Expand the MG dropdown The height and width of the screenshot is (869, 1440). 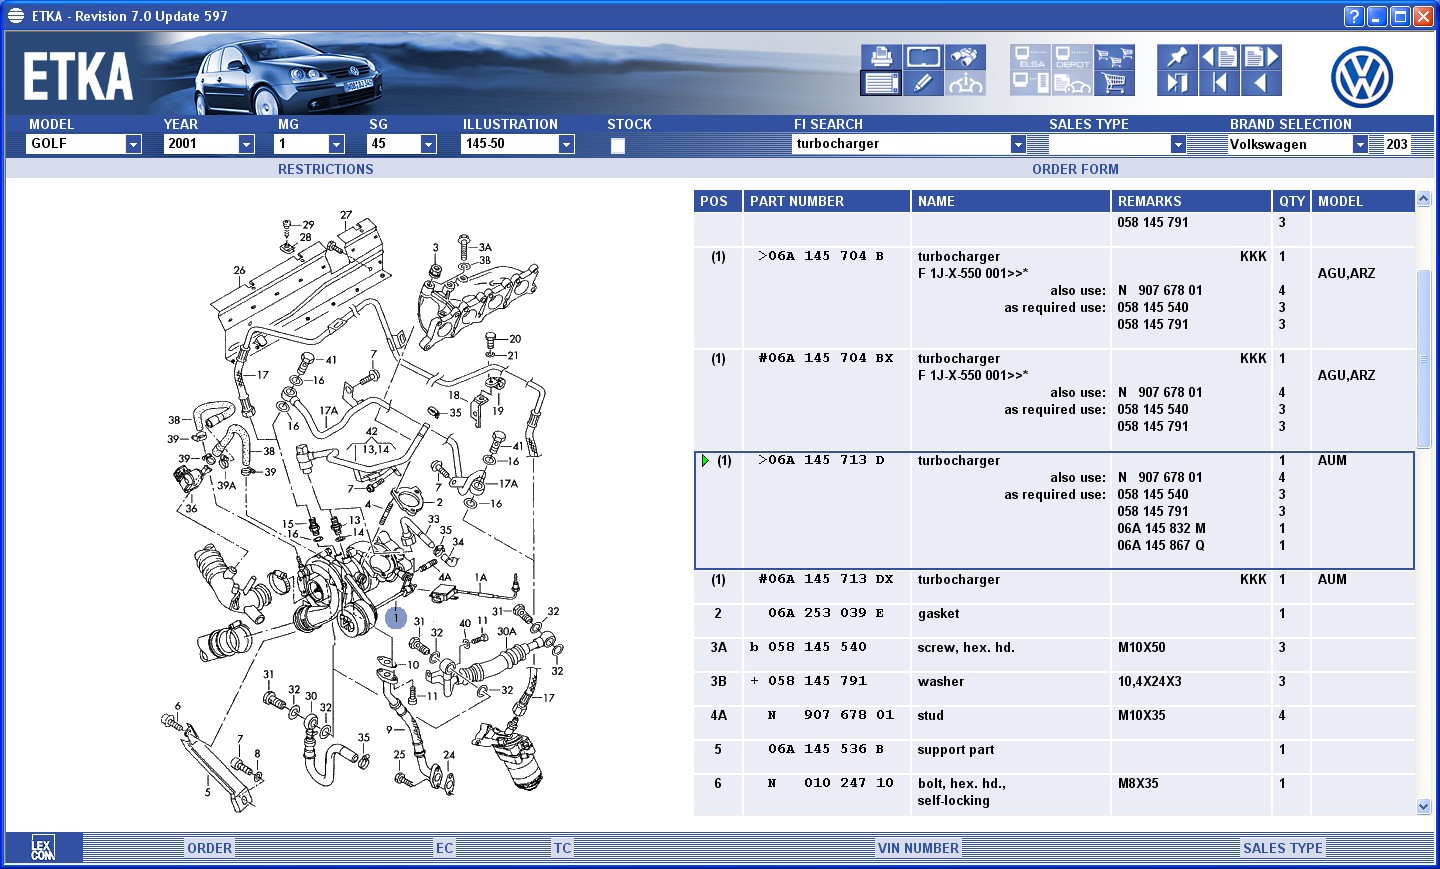coord(336,144)
